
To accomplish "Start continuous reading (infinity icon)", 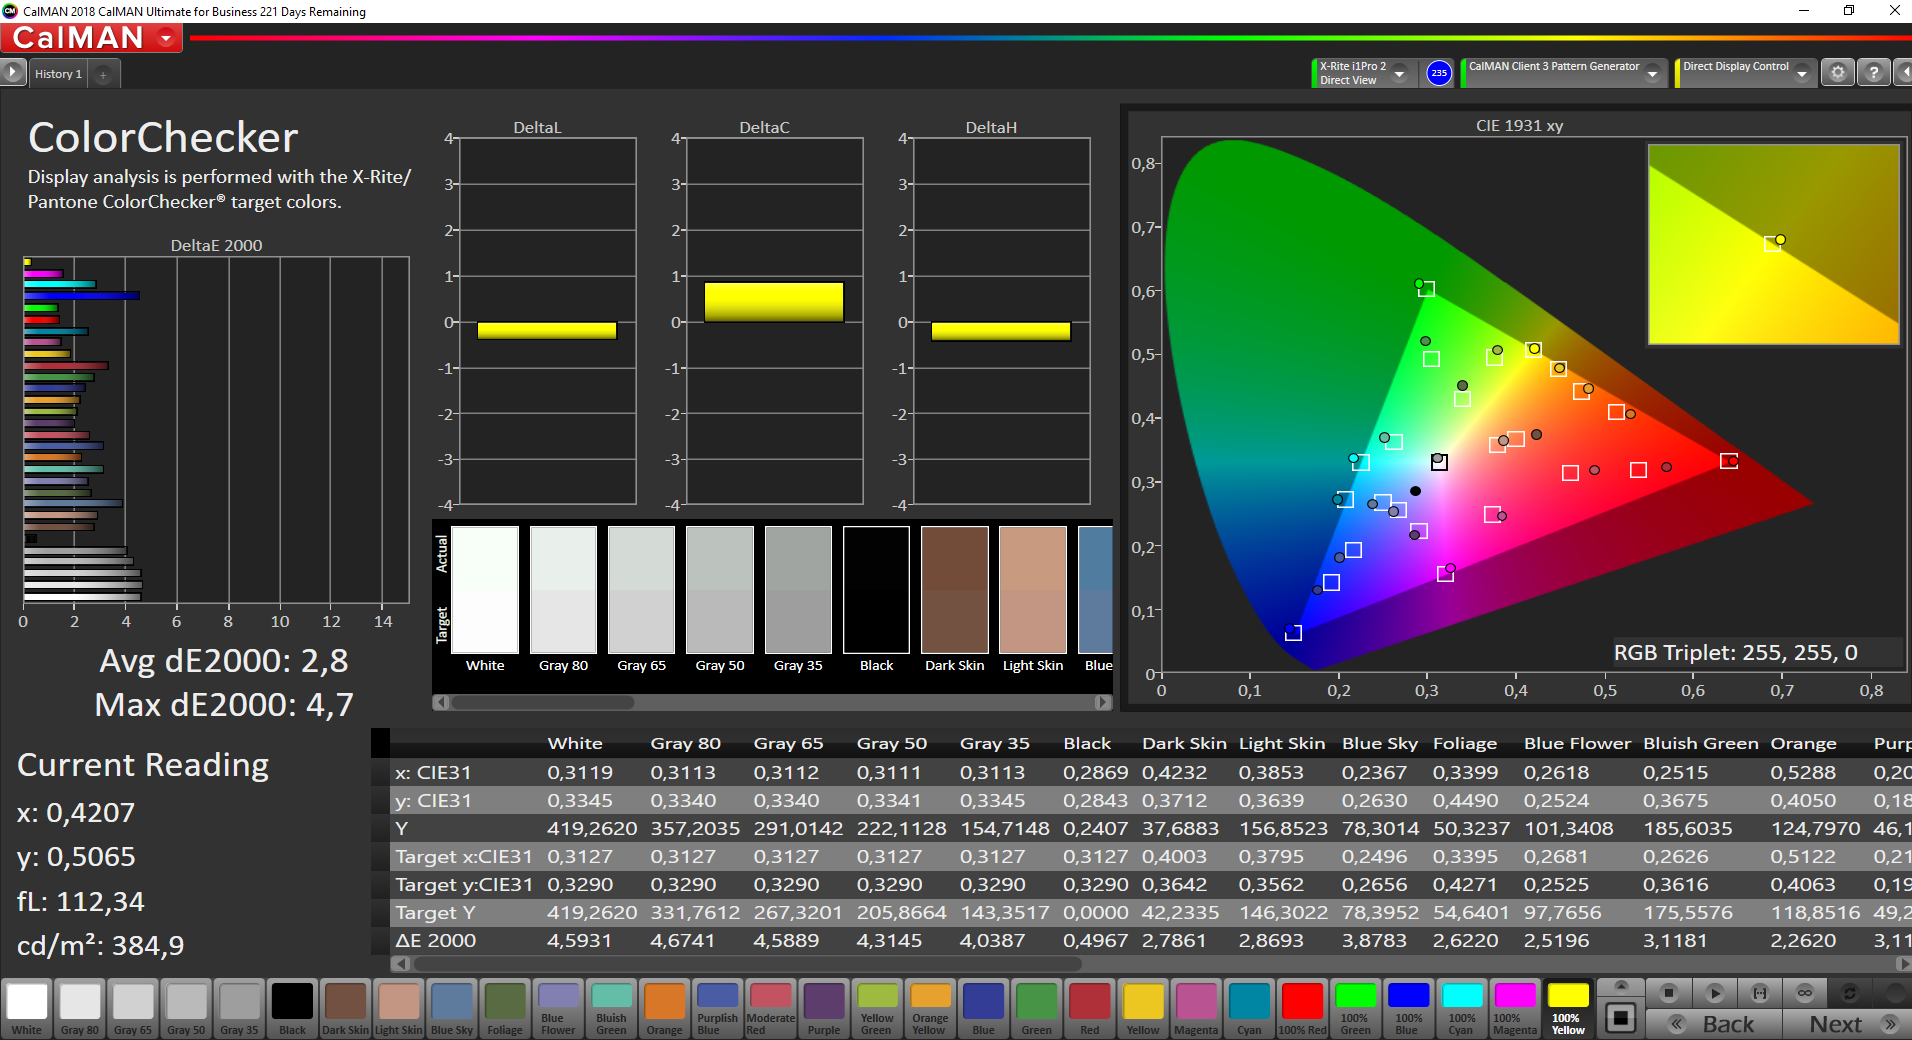I will pyautogui.click(x=1804, y=993).
